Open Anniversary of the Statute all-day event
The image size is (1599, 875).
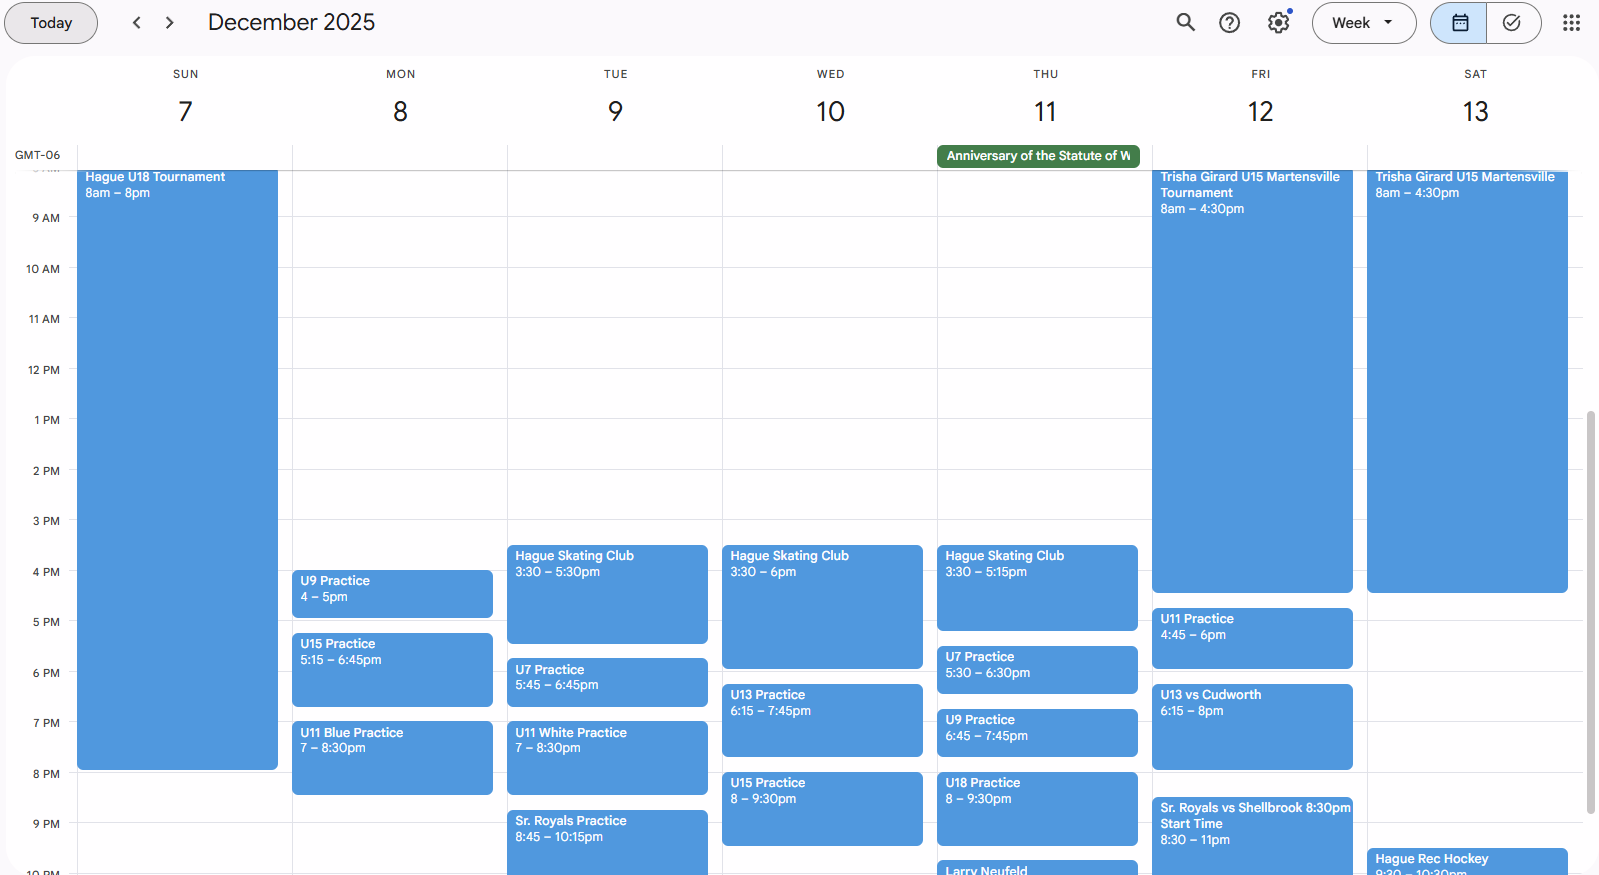(x=1037, y=156)
